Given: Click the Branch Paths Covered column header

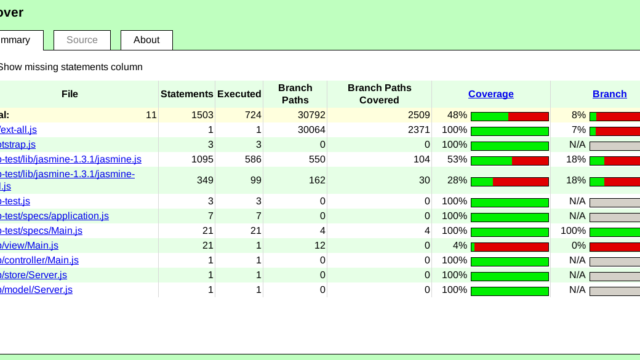Looking at the screenshot, I should [x=379, y=94].
